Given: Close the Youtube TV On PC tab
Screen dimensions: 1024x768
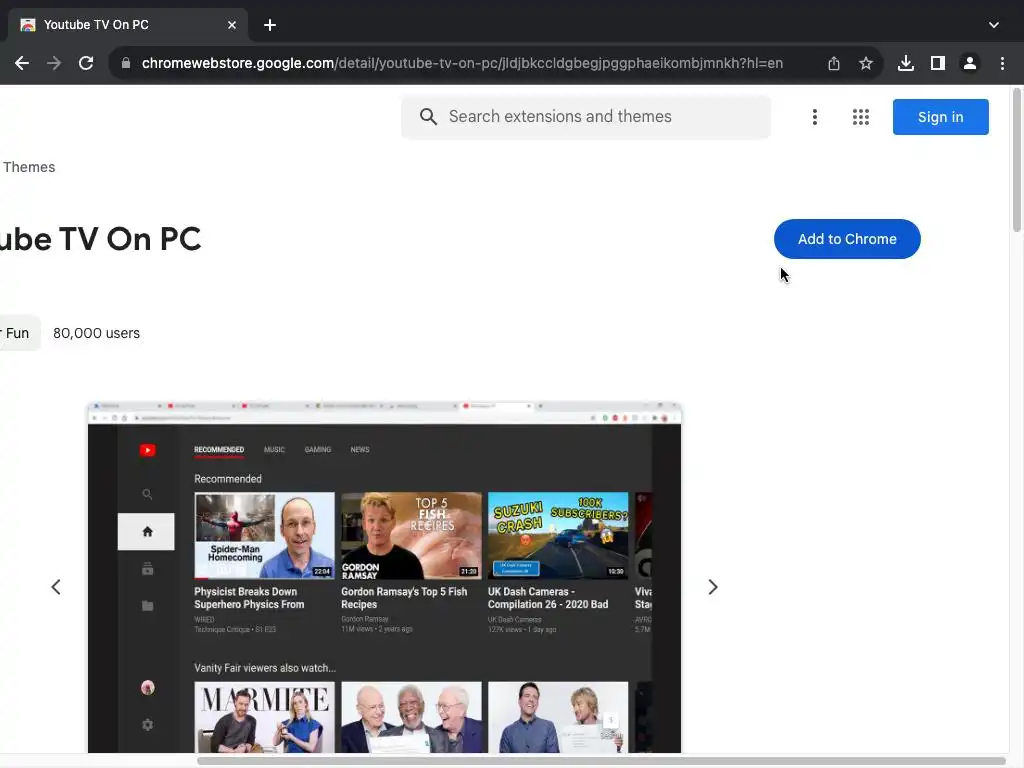Looking at the screenshot, I should tap(232, 25).
